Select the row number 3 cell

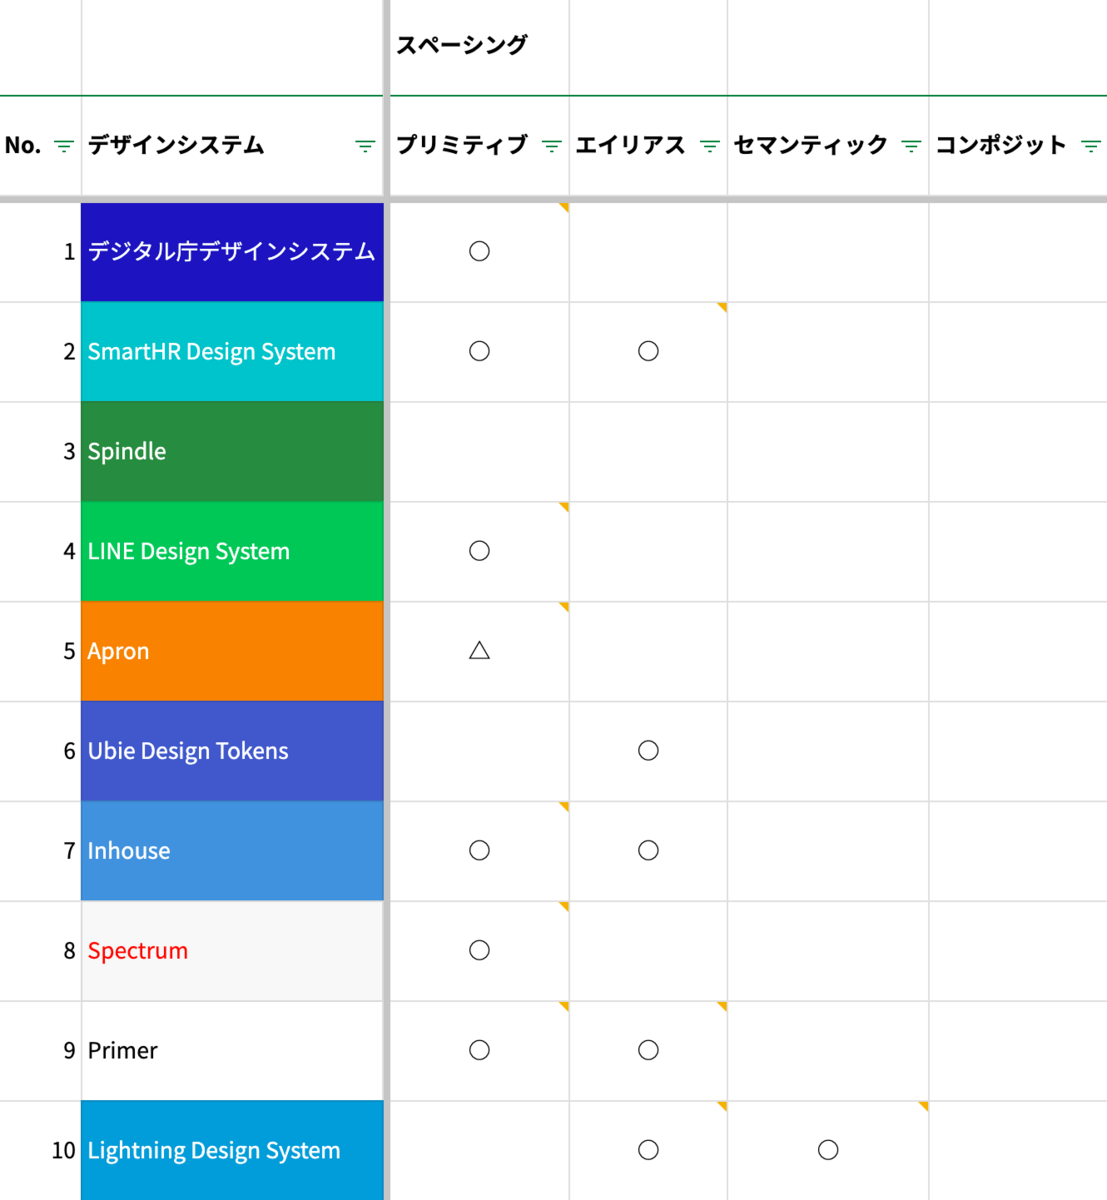(x=40, y=452)
